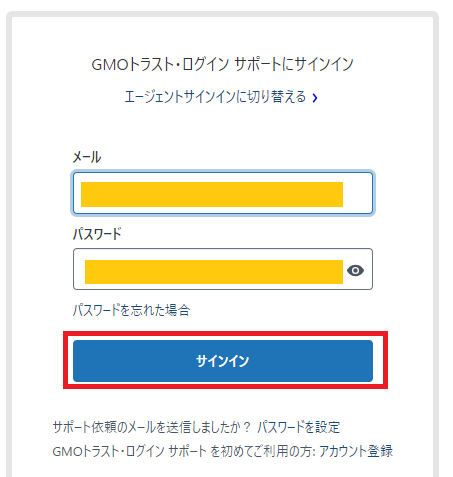The image size is (453, 477).
Task: Click the yellow masked area in the パスワード field
Action: click(x=214, y=272)
